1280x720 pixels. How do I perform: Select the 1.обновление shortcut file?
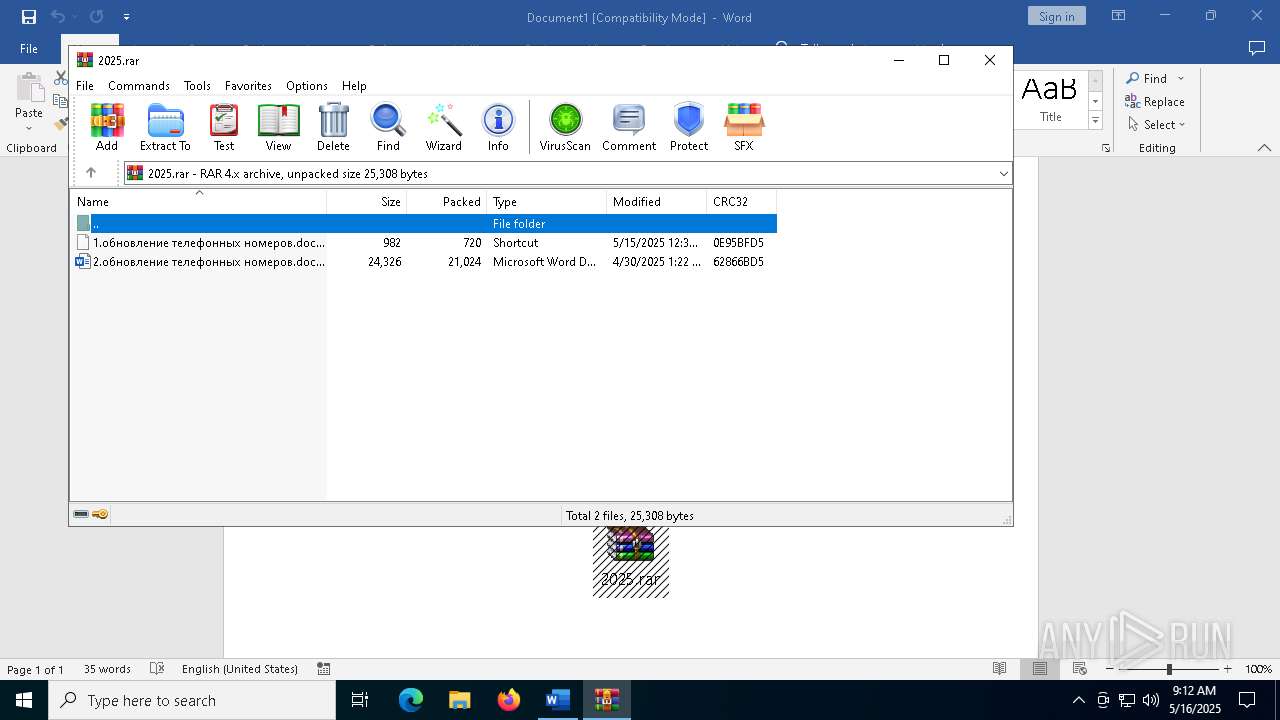[424, 242]
